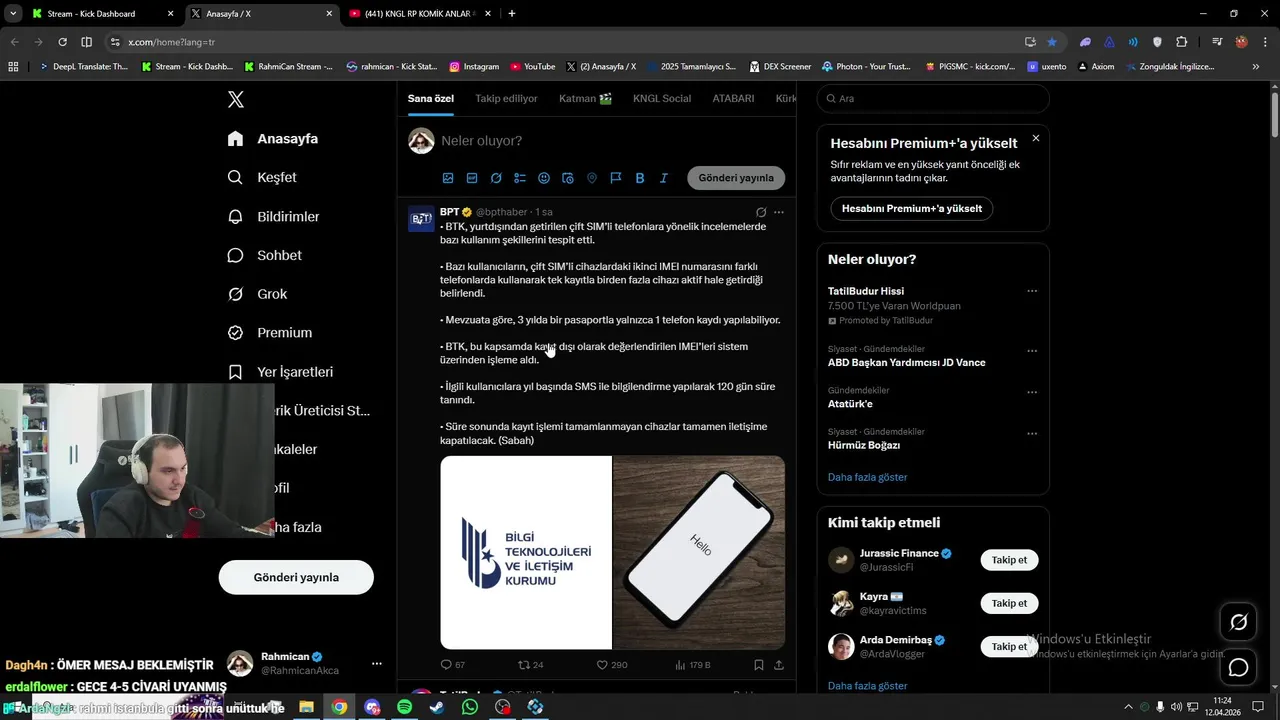Open Stream - Kick Dashboard browser tab
The image size is (1280, 720).
click(103, 14)
